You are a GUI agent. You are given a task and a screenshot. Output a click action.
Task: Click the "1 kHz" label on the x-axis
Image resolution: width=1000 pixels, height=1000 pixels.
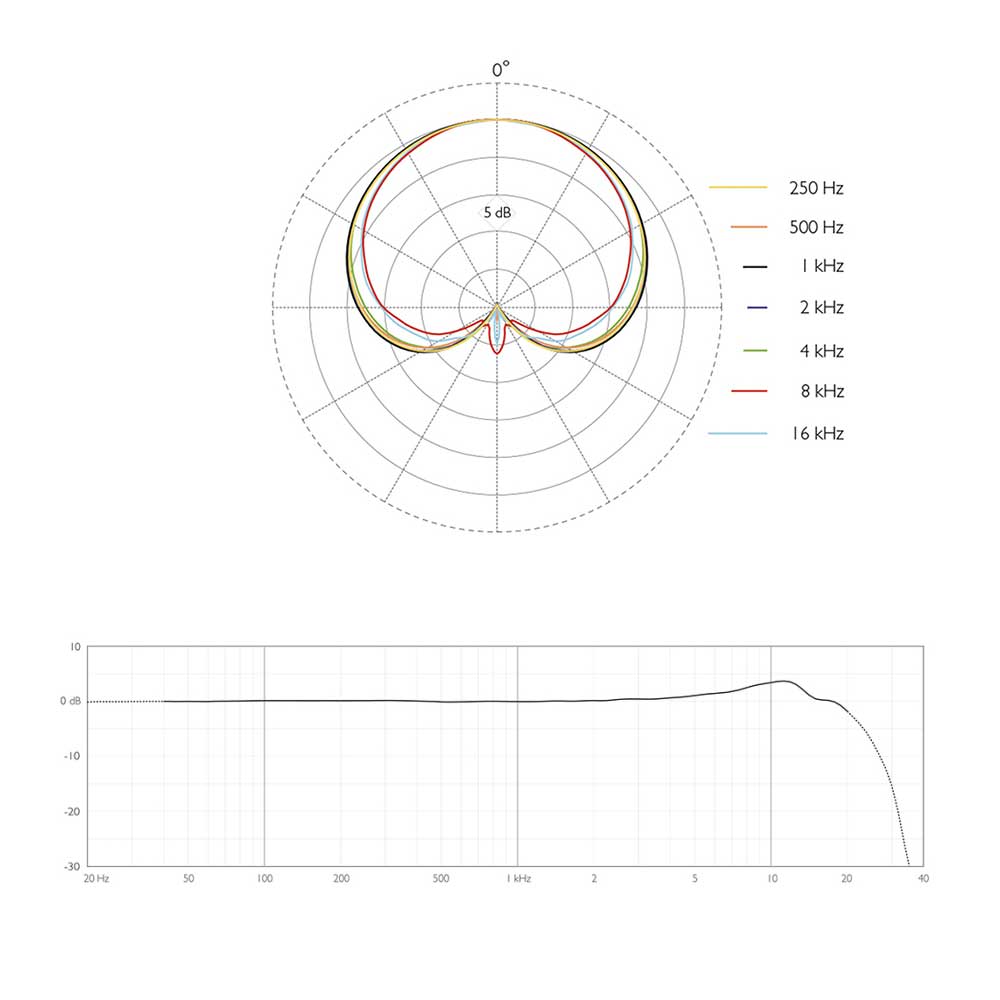(517, 878)
